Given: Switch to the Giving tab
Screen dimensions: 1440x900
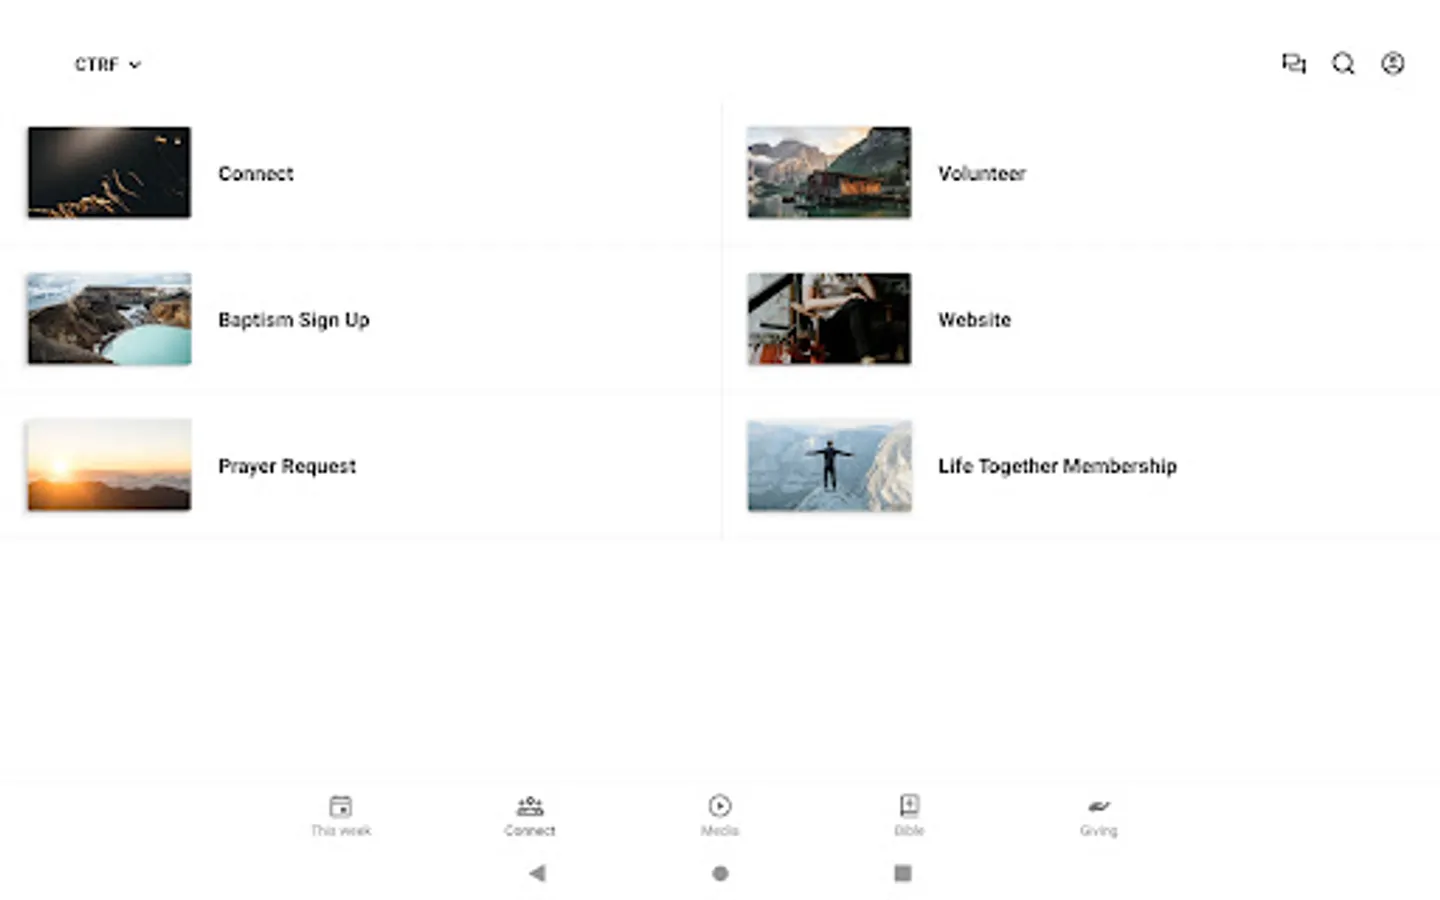Looking at the screenshot, I should (1098, 814).
